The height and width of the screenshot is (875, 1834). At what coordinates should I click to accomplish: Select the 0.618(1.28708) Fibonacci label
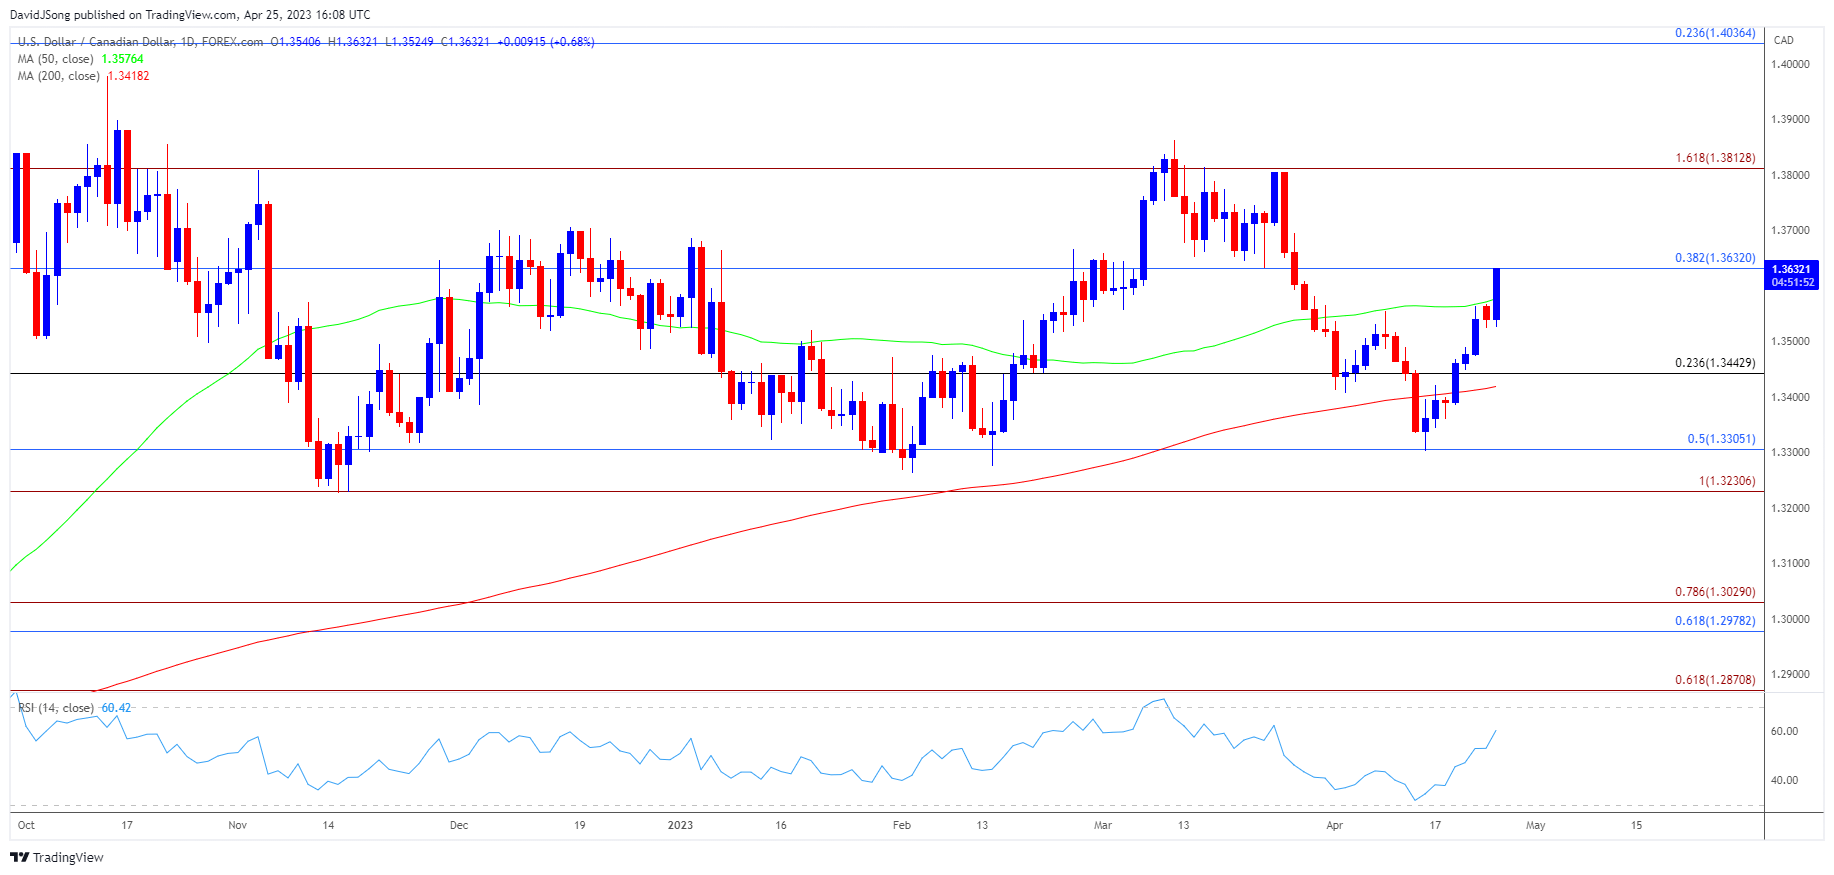(x=1715, y=680)
